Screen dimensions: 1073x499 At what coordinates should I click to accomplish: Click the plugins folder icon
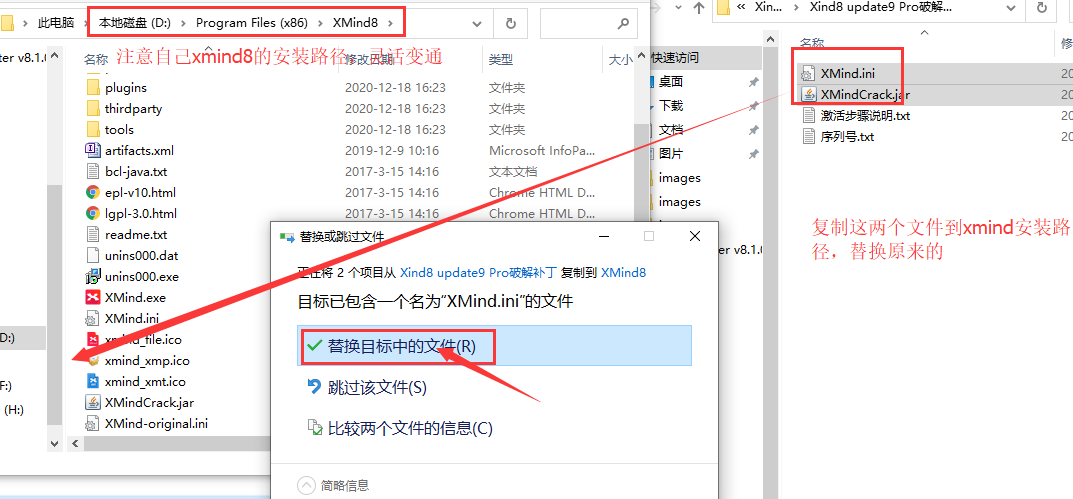click(x=93, y=88)
